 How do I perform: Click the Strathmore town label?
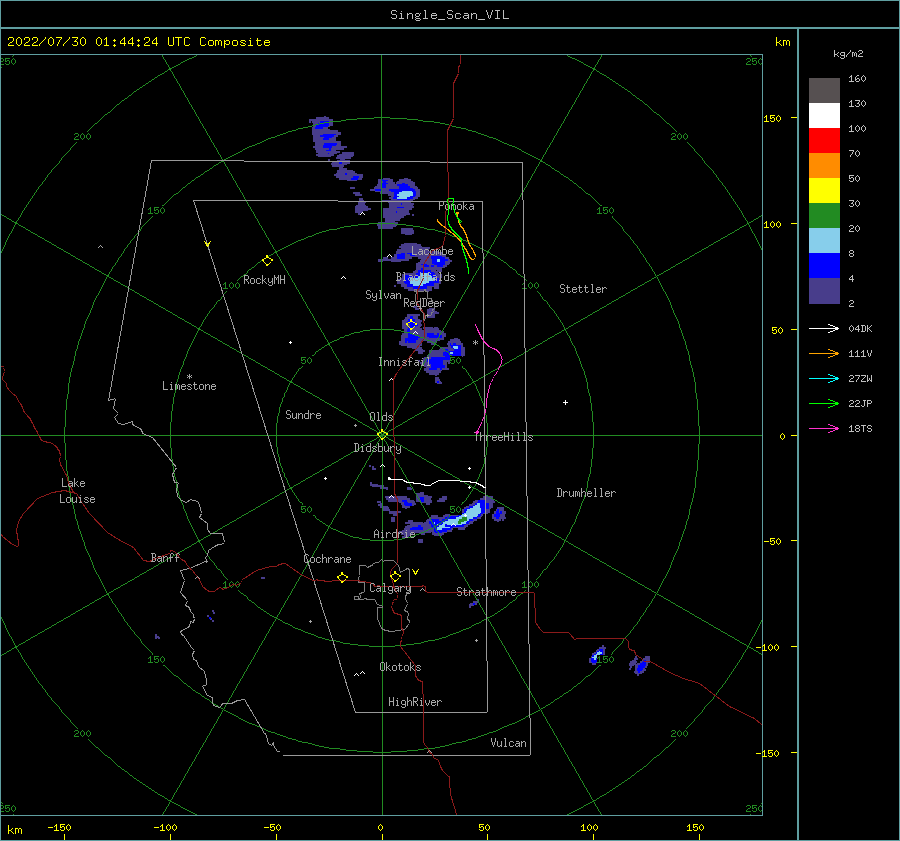486,592
